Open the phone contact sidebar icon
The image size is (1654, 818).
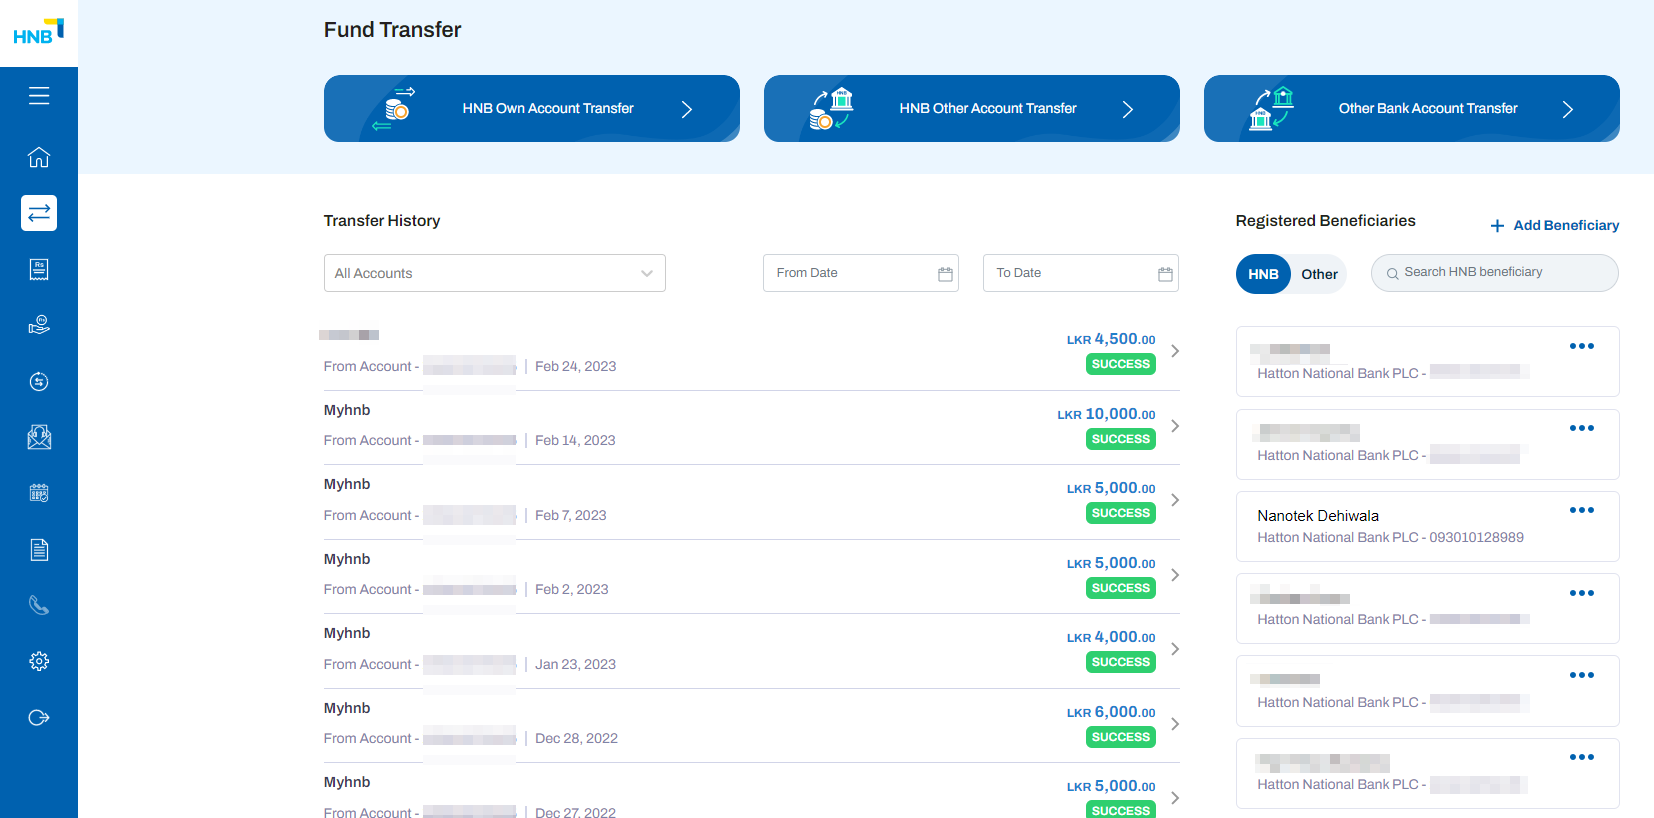39,605
